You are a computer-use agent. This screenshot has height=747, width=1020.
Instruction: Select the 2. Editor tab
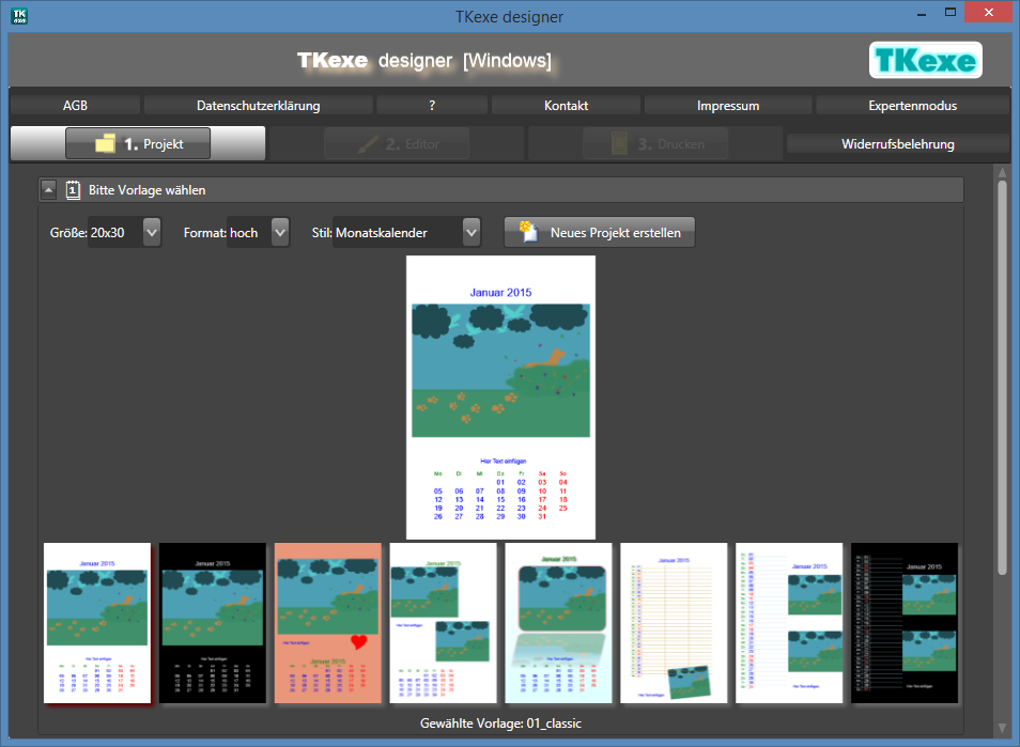click(x=397, y=144)
